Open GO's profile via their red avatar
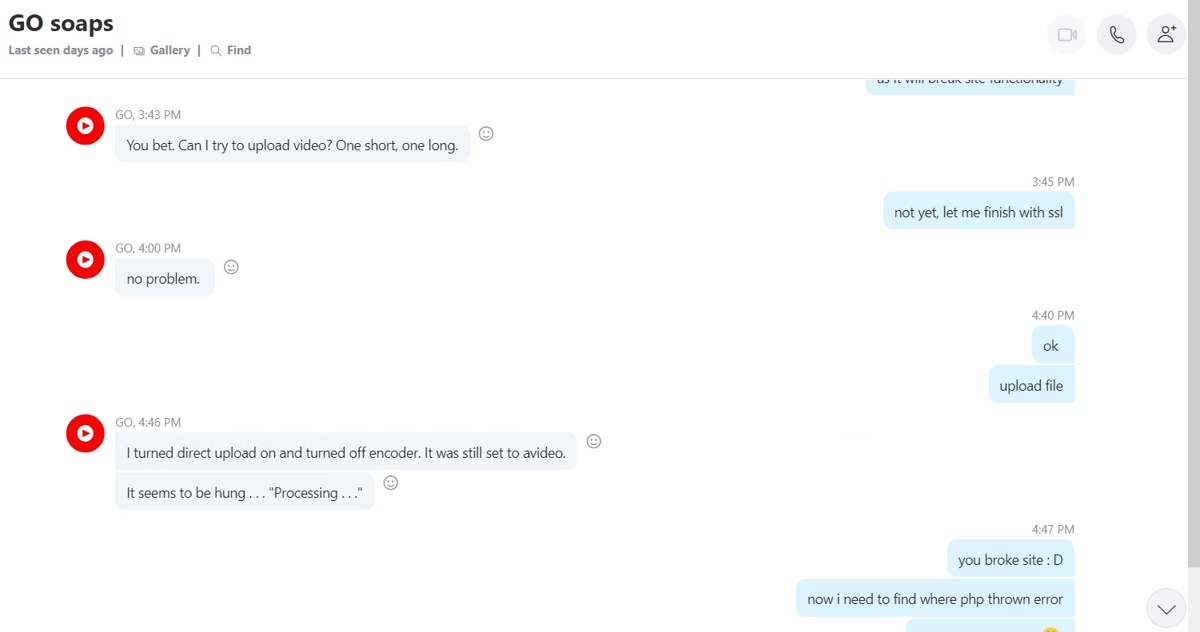 [x=85, y=126]
